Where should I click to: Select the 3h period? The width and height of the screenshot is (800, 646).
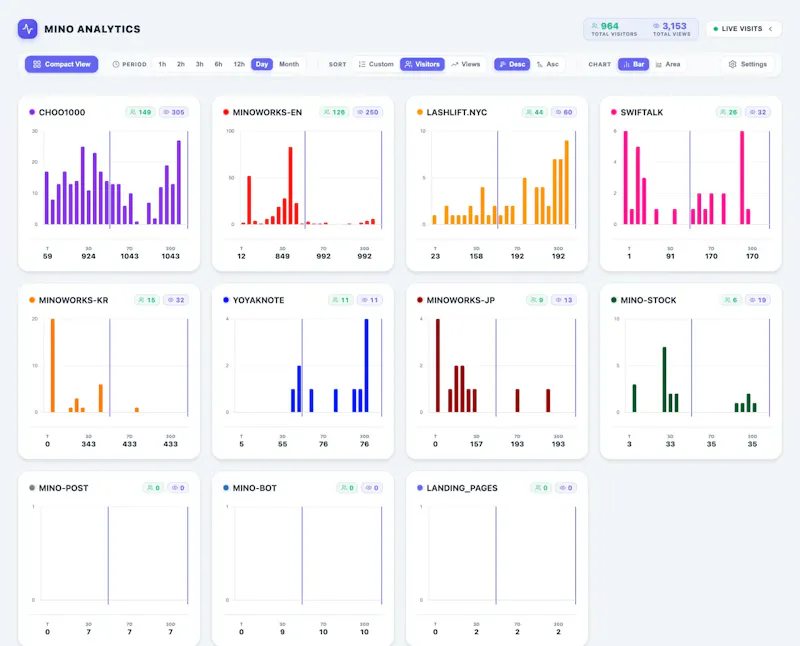[199, 64]
